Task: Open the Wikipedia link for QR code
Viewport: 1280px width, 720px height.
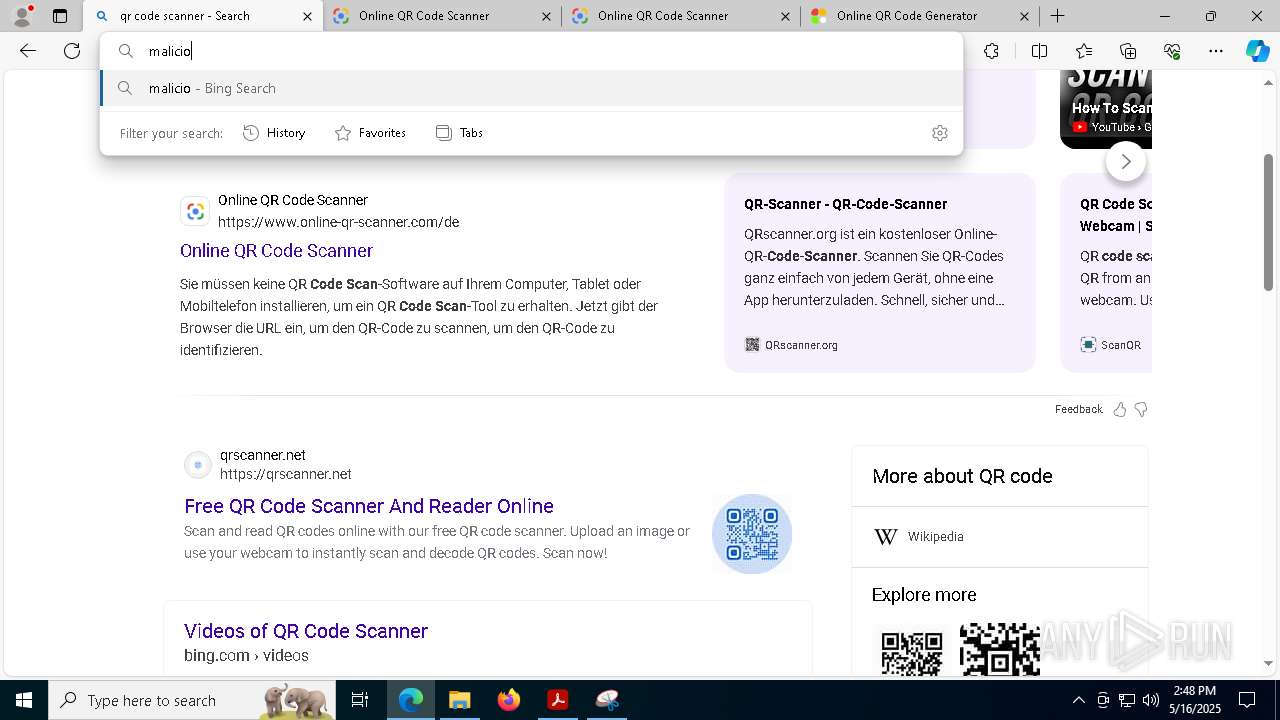Action: point(935,537)
